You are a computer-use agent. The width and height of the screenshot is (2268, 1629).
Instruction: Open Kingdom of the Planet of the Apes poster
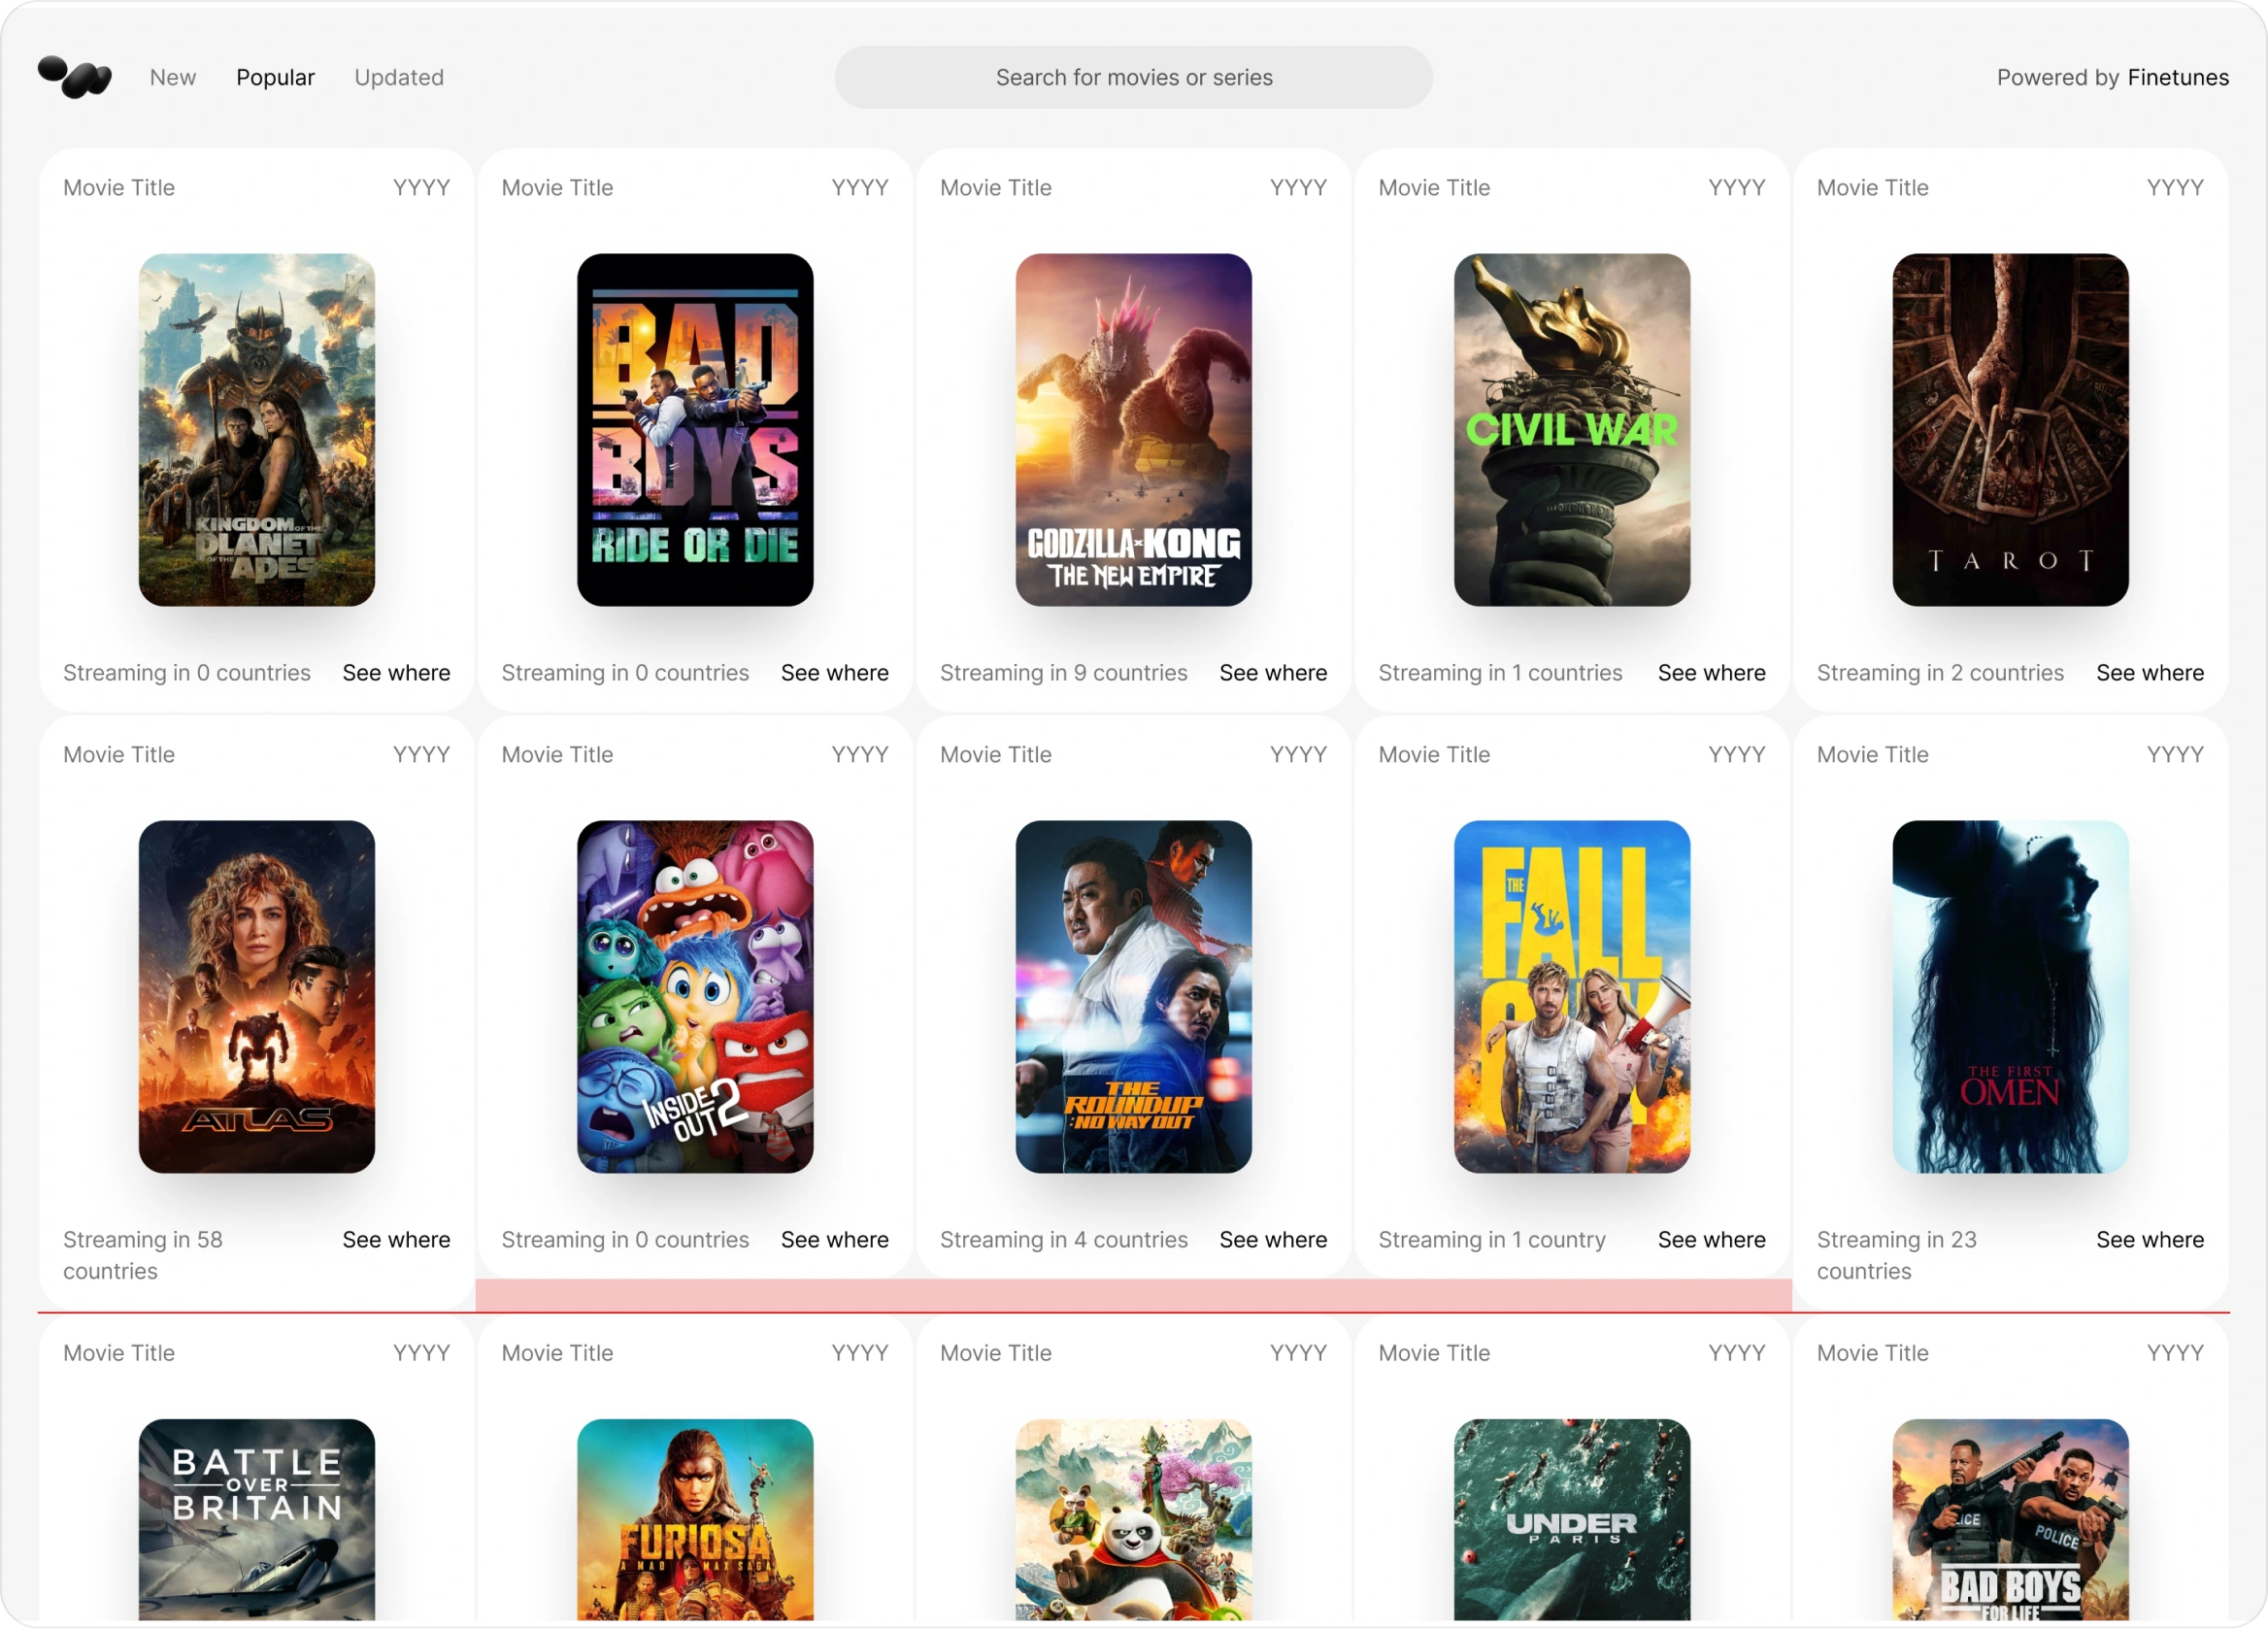[x=257, y=429]
